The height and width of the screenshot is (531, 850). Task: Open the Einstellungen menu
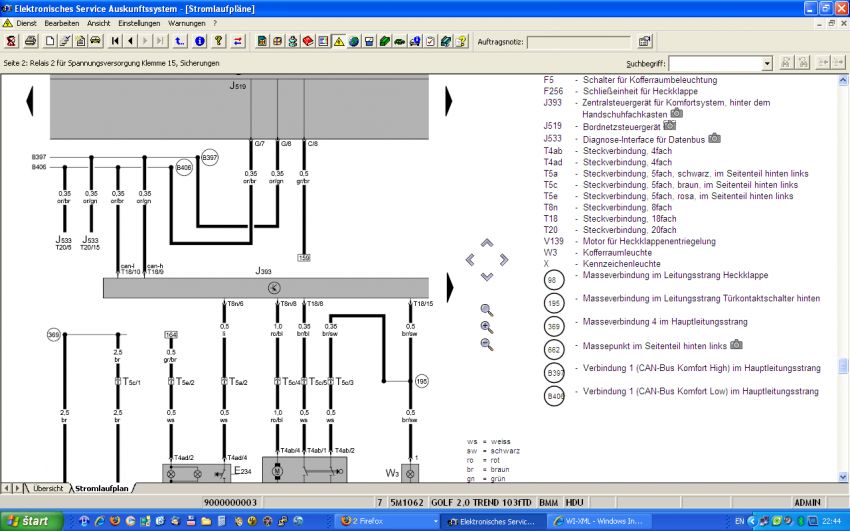[x=138, y=22]
